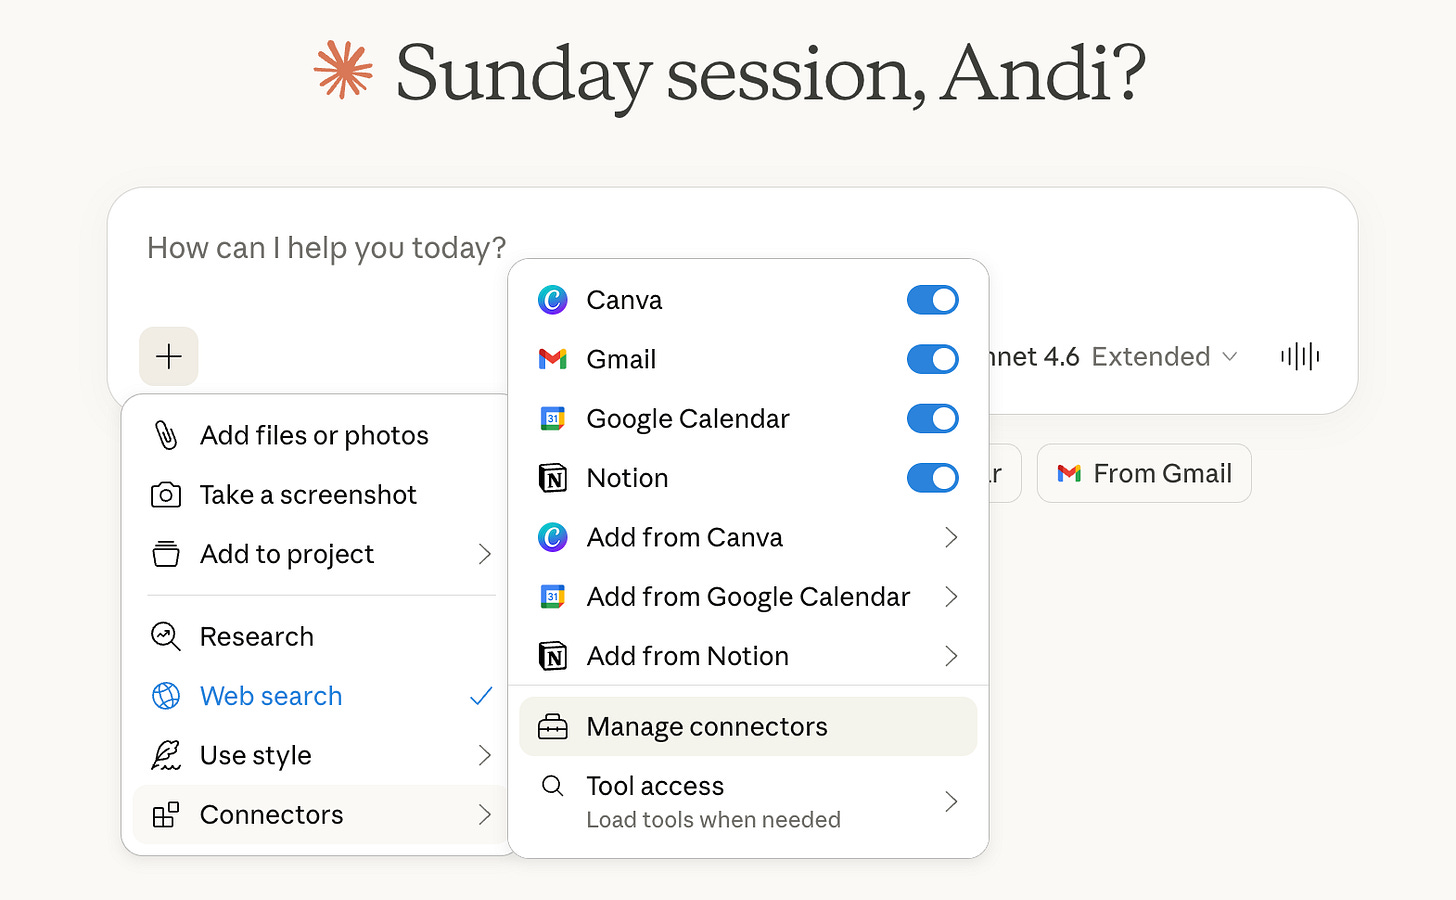The image size is (1456, 900).
Task: Click the 'How can I help' input field
Action: [326, 248]
